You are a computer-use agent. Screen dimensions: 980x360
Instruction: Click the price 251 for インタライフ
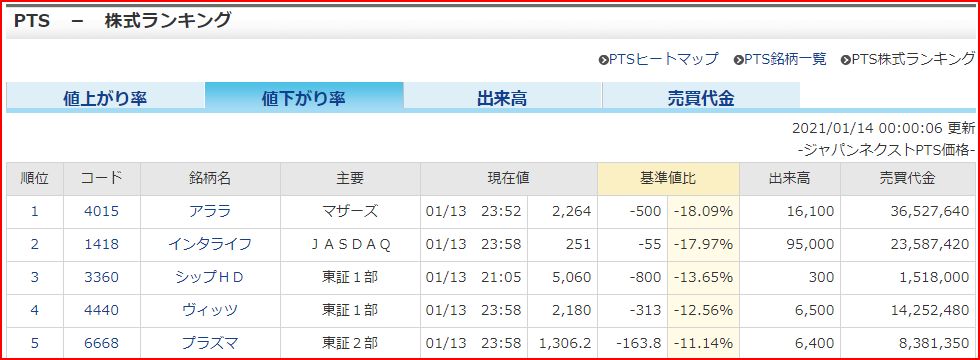[x=579, y=244]
